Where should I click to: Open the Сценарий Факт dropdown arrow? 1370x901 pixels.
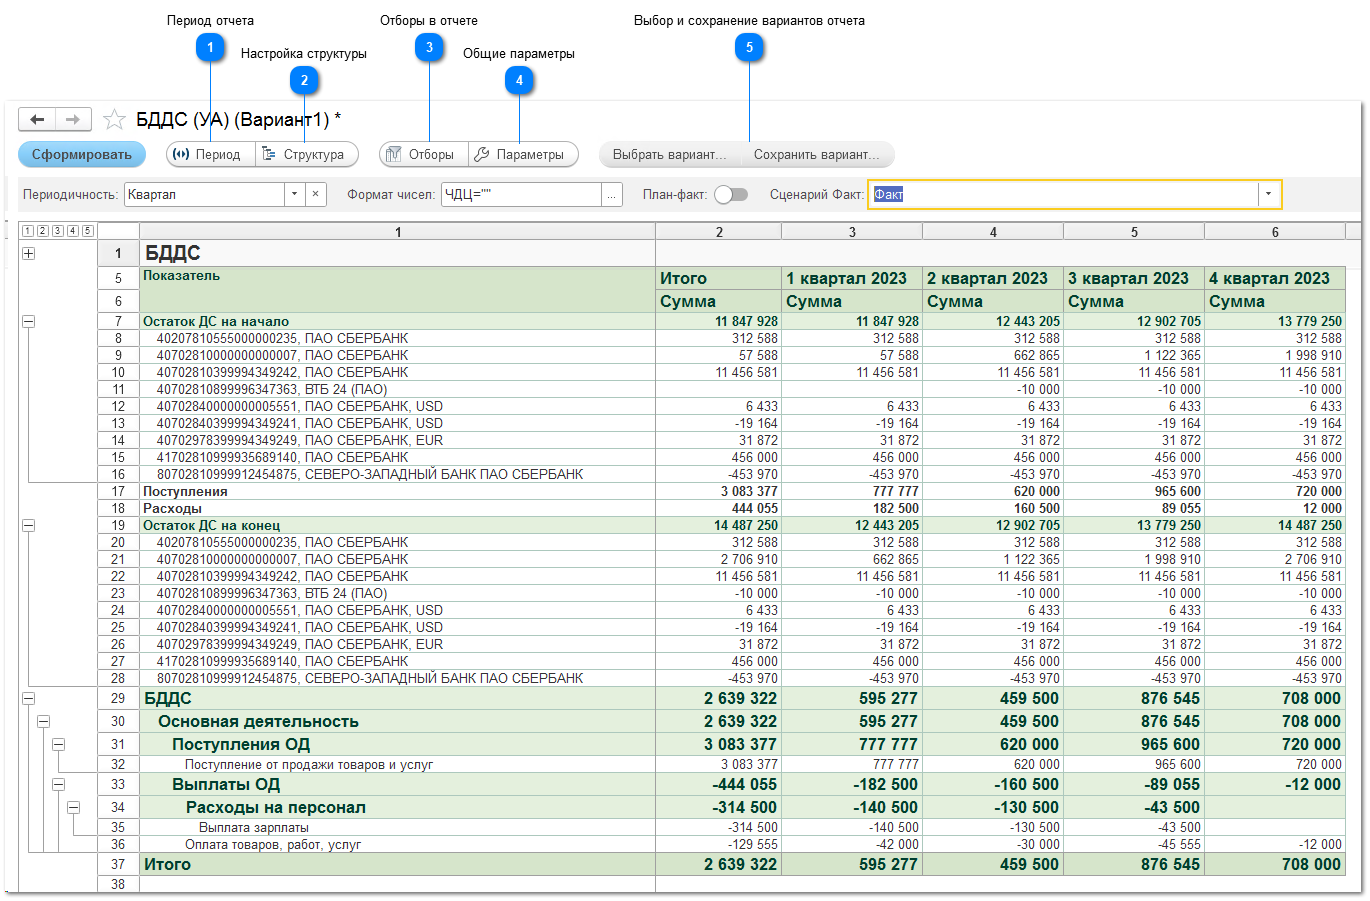click(x=1269, y=194)
